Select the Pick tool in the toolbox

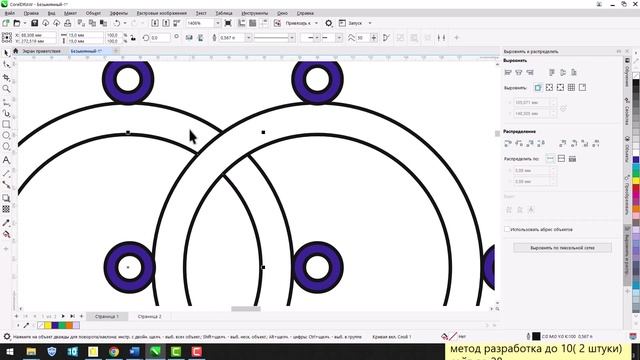click(6, 53)
